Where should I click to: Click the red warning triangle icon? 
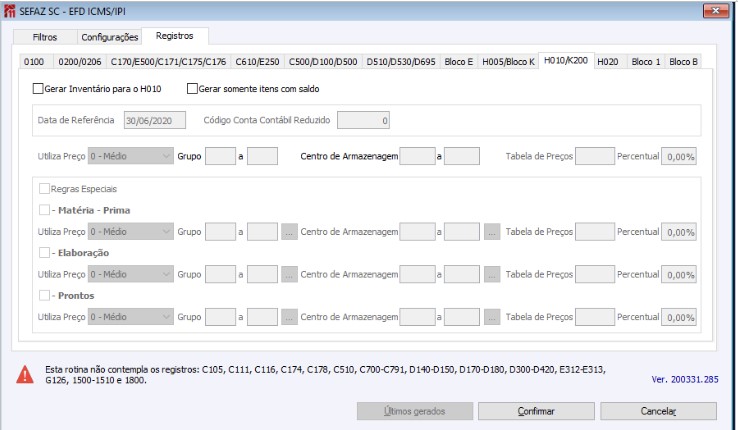coord(24,375)
